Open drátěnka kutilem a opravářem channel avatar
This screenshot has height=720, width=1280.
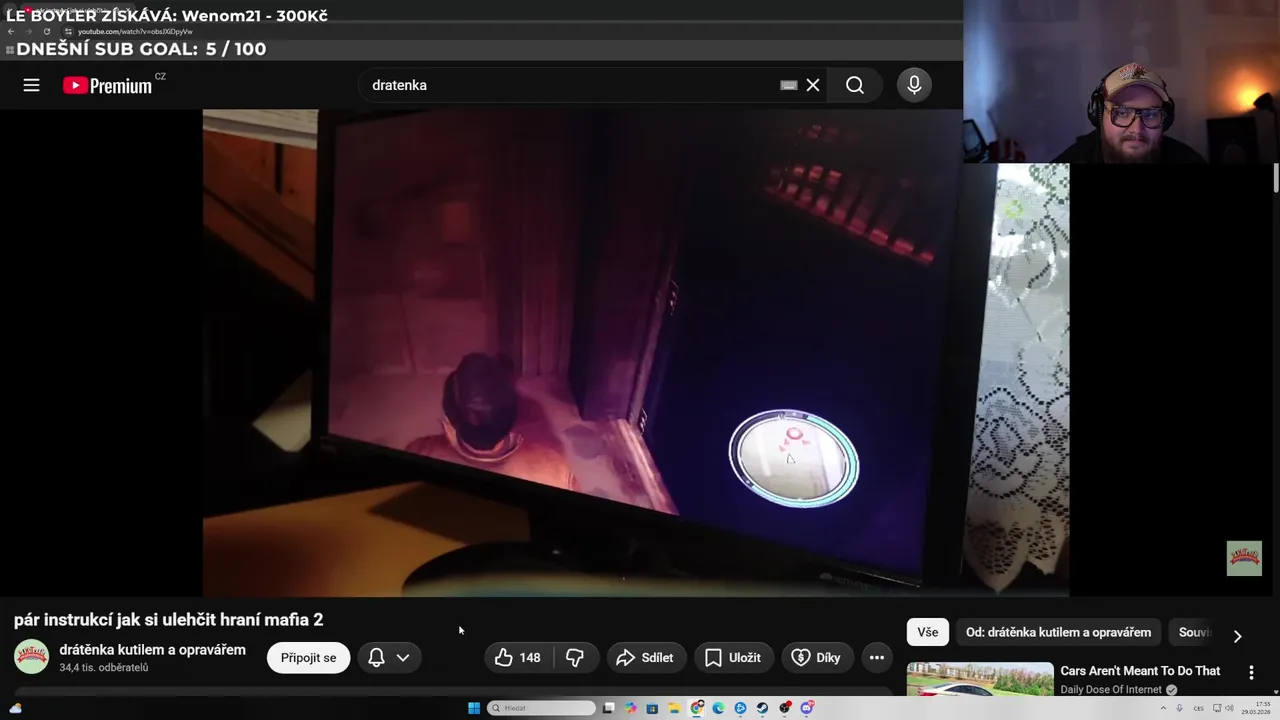coord(31,657)
